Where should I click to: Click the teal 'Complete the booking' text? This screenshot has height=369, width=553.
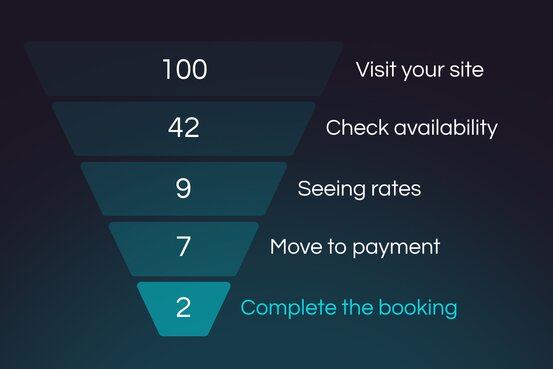(x=349, y=308)
